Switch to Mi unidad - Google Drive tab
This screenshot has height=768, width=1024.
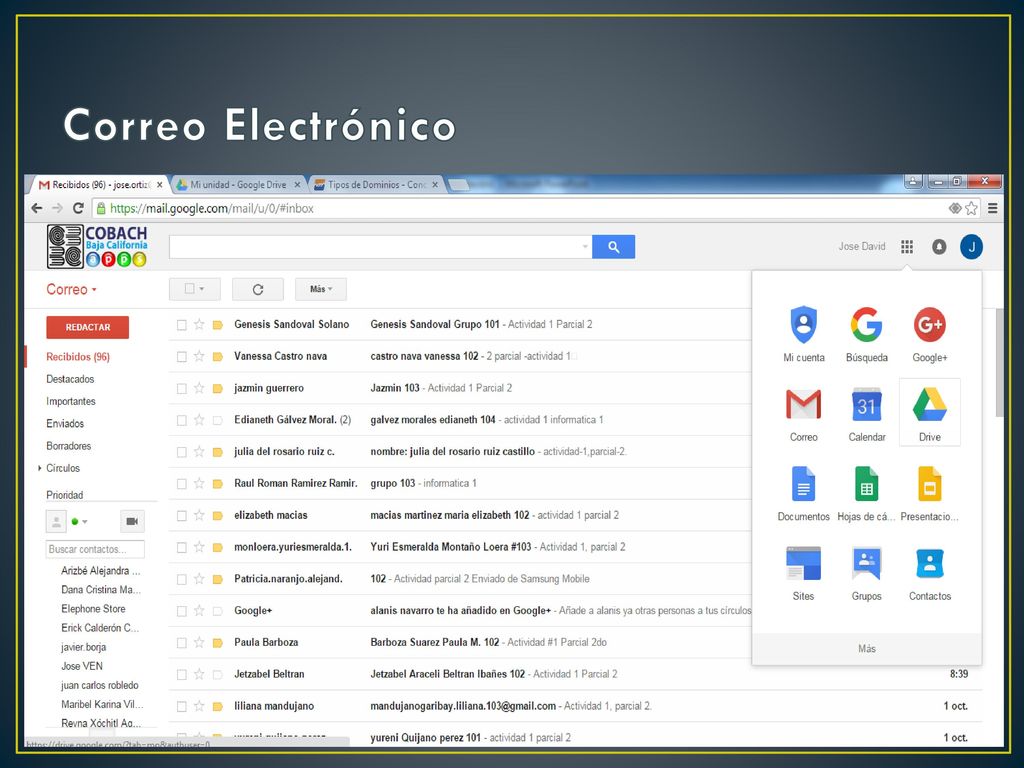pyautogui.click(x=238, y=185)
